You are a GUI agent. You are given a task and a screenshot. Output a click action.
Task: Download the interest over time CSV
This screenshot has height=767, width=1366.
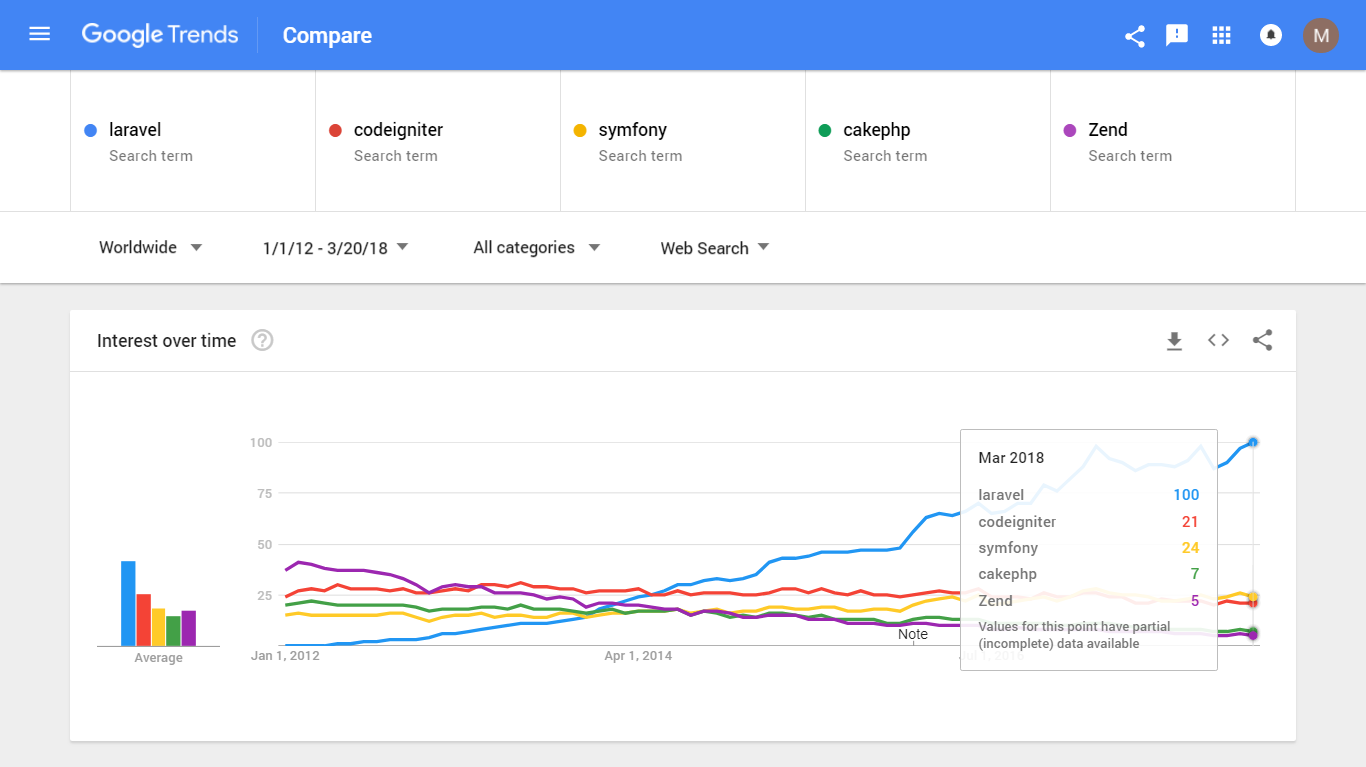pyautogui.click(x=1174, y=341)
